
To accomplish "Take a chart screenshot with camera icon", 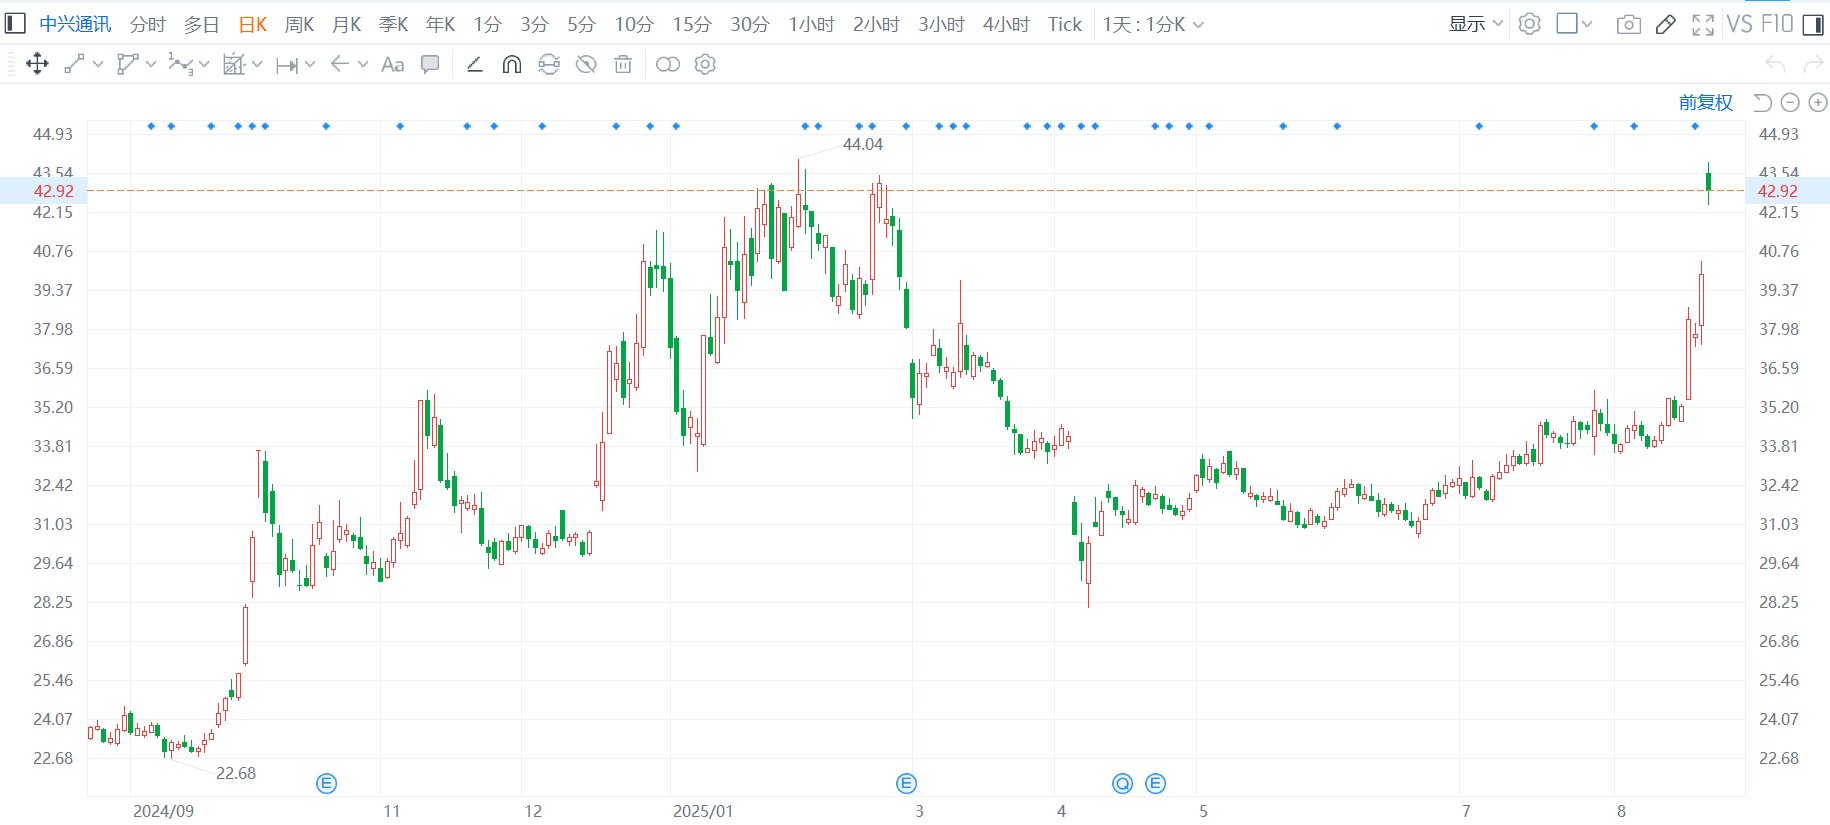I will 1628,24.
